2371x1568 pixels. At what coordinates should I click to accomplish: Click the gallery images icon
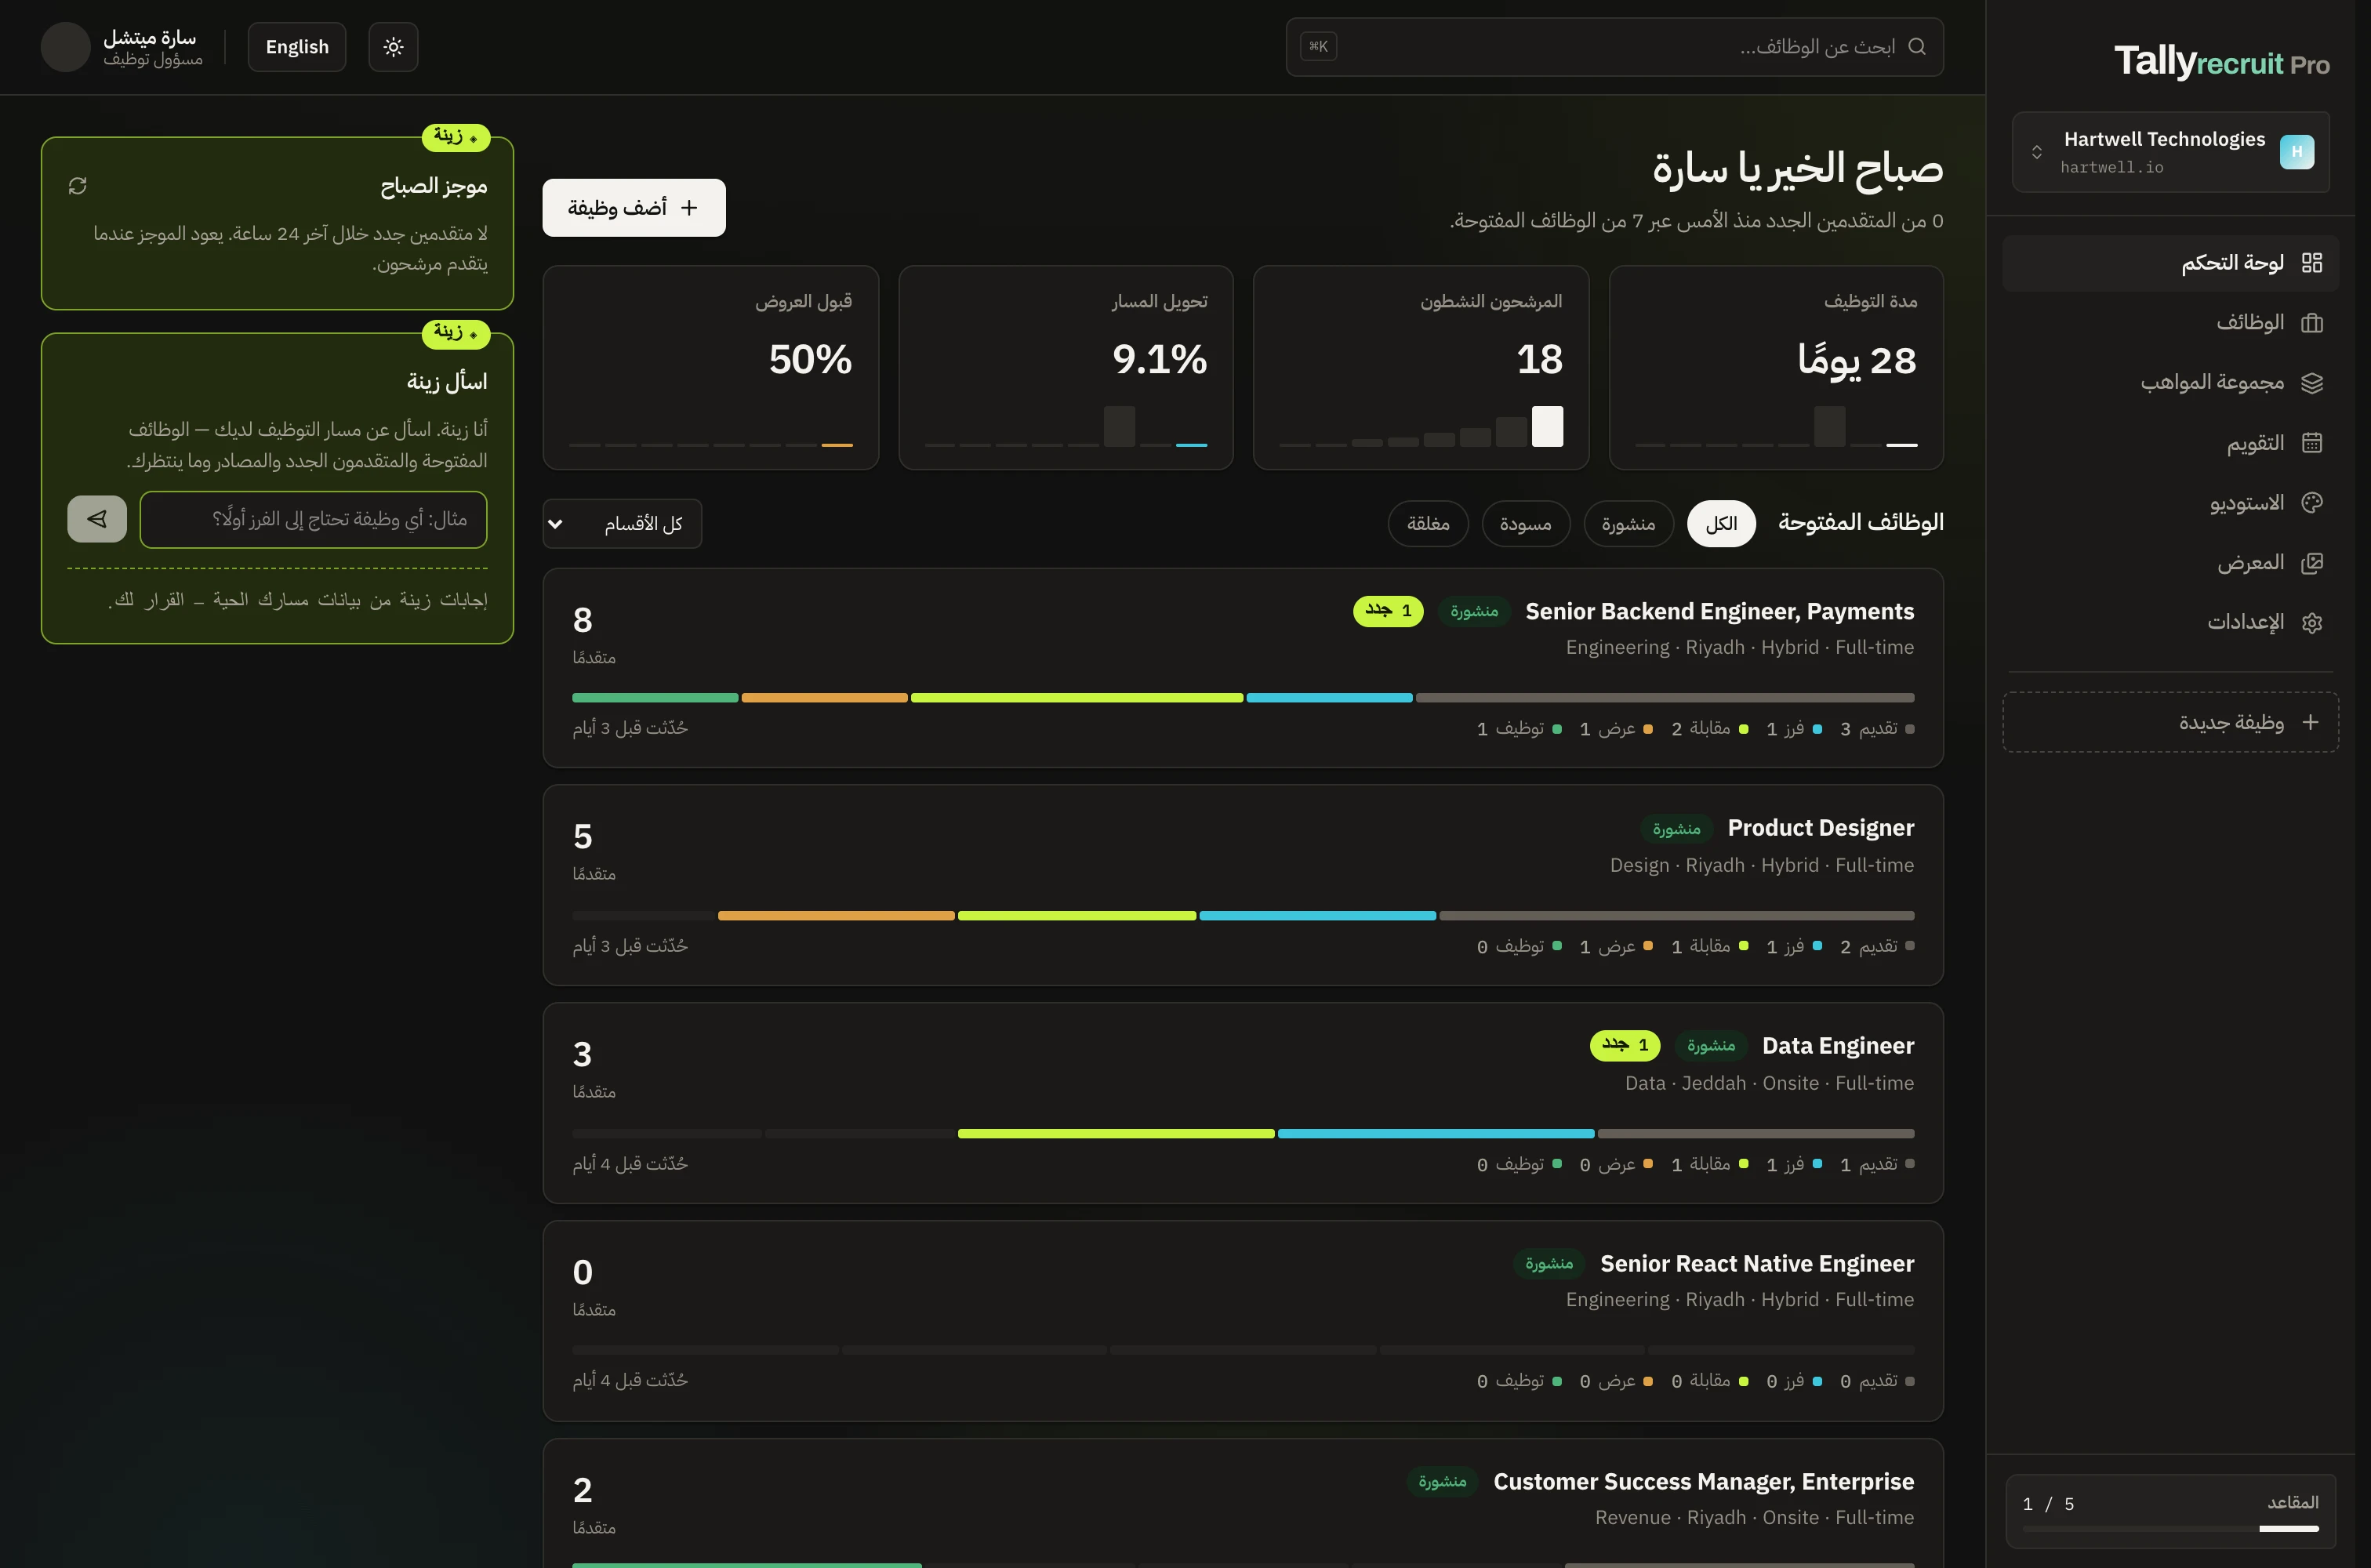click(2311, 562)
